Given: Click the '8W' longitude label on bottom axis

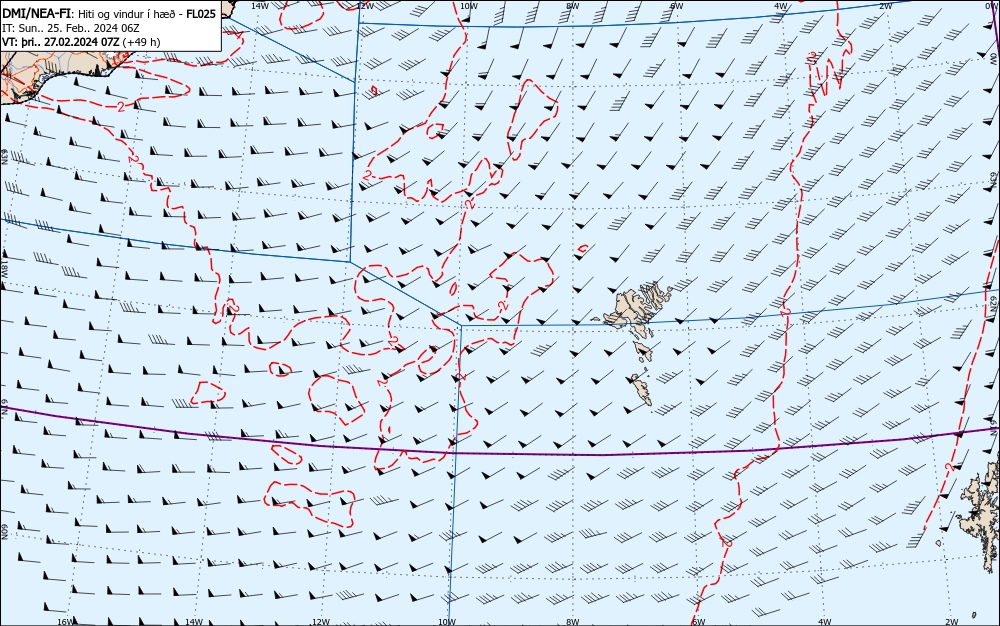Looking at the screenshot, I should click(573, 622).
